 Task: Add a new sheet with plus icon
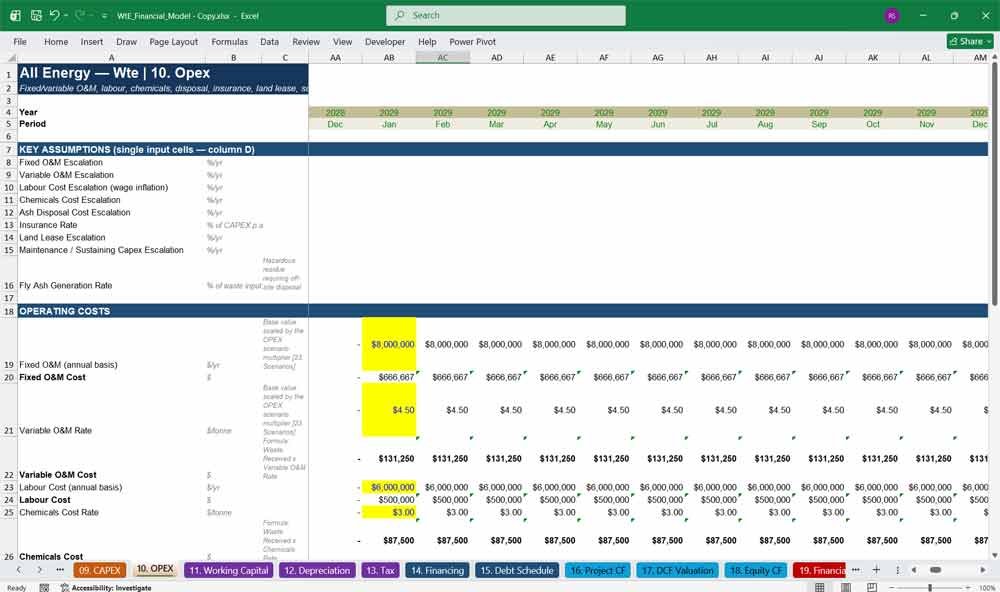(x=876, y=570)
